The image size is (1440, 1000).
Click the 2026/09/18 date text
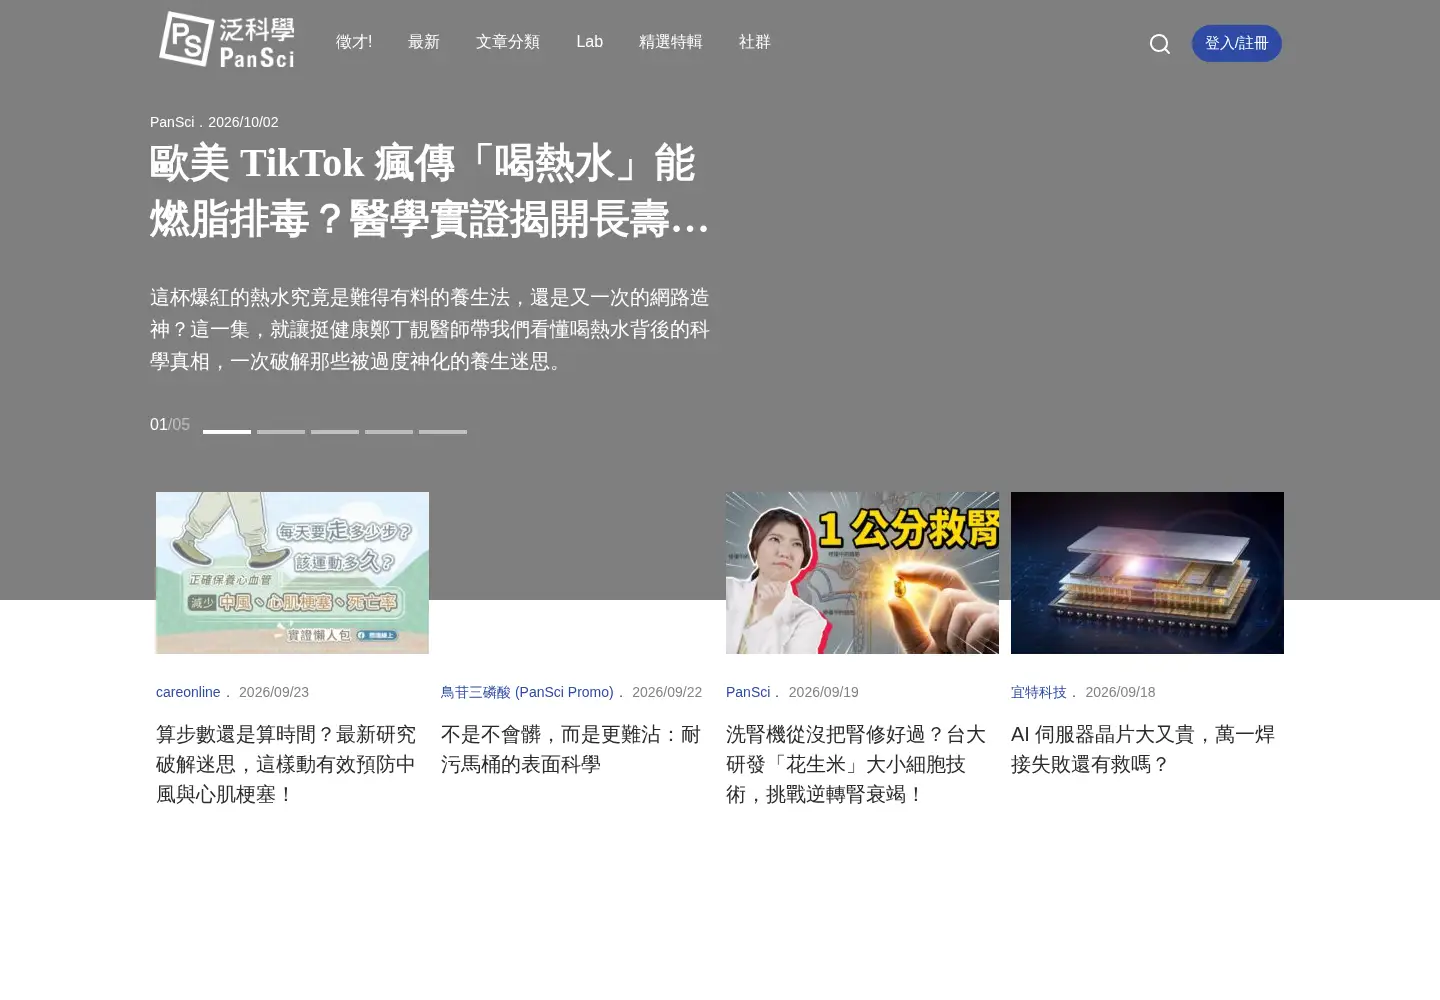[1120, 692]
